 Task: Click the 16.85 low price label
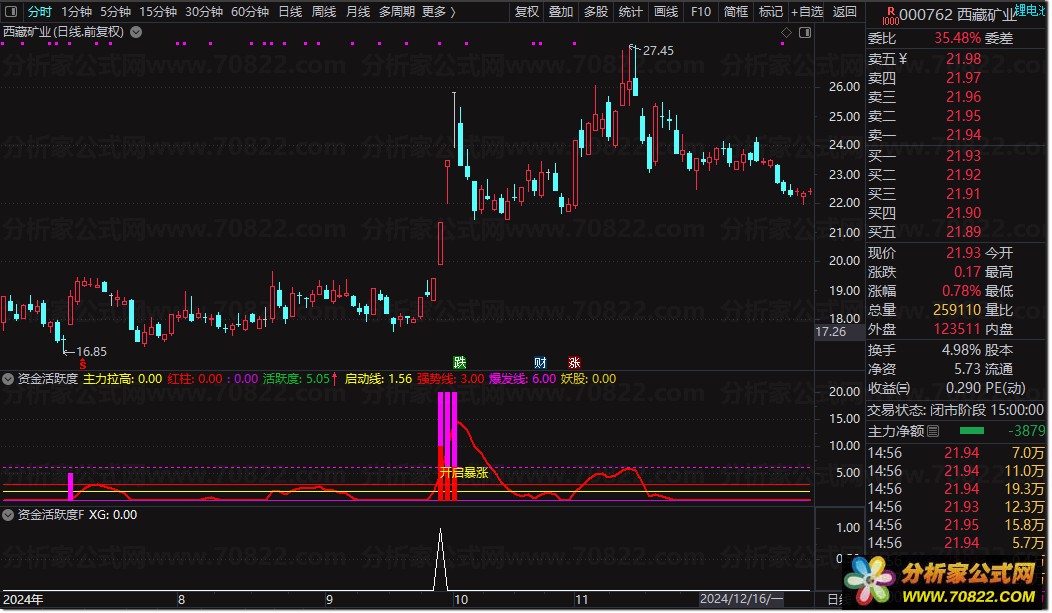[91, 351]
